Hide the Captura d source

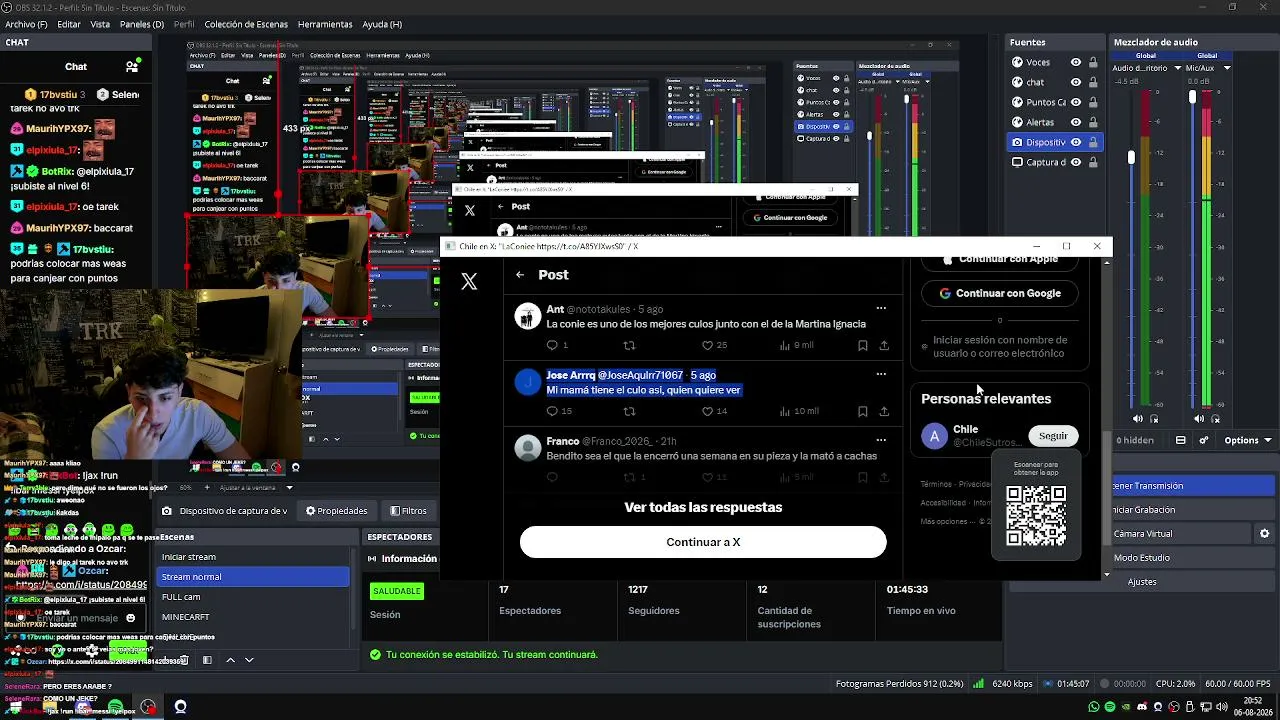(x=1076, y=162)
